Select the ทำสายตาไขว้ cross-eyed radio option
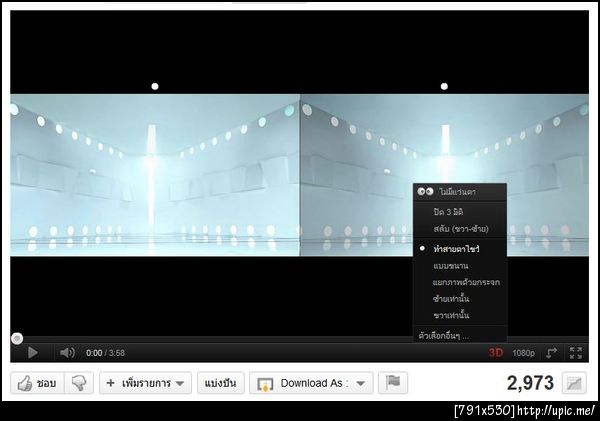This screenshot has width=600, height=421. (x=460, y=249)
